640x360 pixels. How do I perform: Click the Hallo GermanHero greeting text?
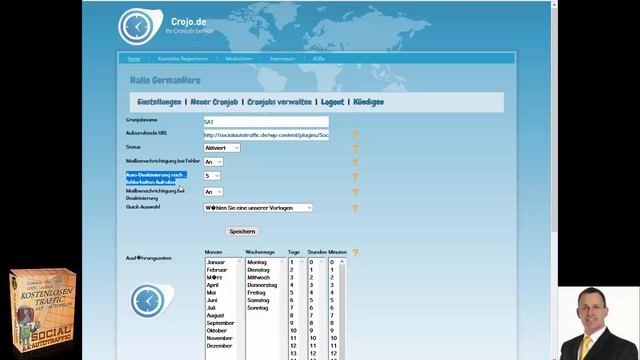[165, 80]
